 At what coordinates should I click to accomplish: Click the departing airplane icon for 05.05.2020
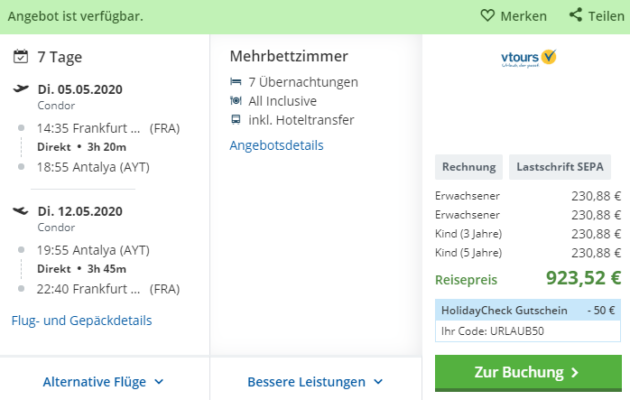click(20, 88)
